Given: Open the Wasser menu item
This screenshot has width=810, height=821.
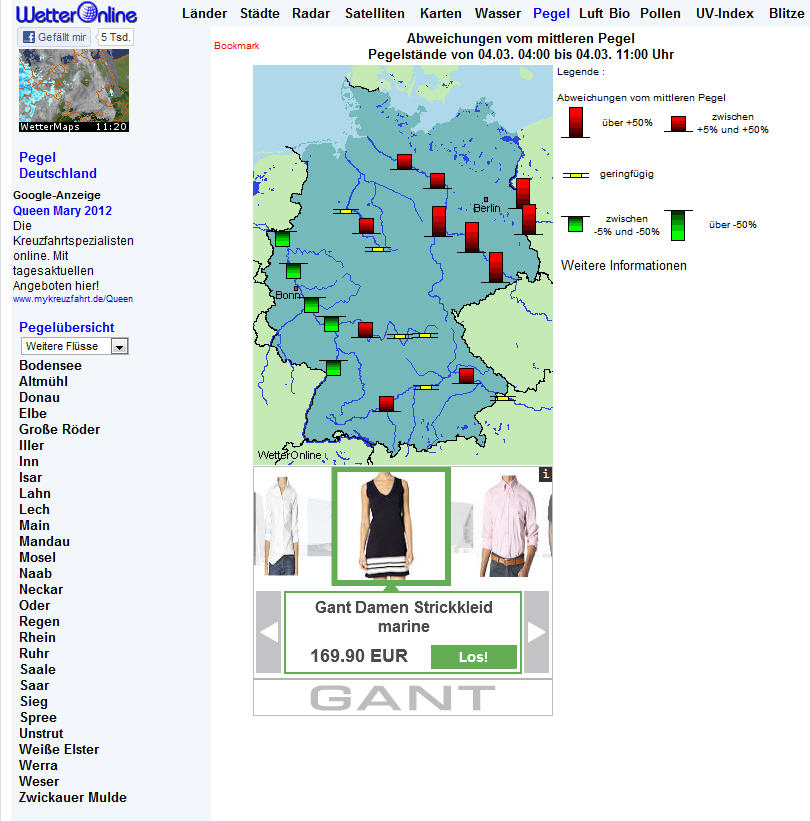Looking at the screenshot, I should pos(497,14).
